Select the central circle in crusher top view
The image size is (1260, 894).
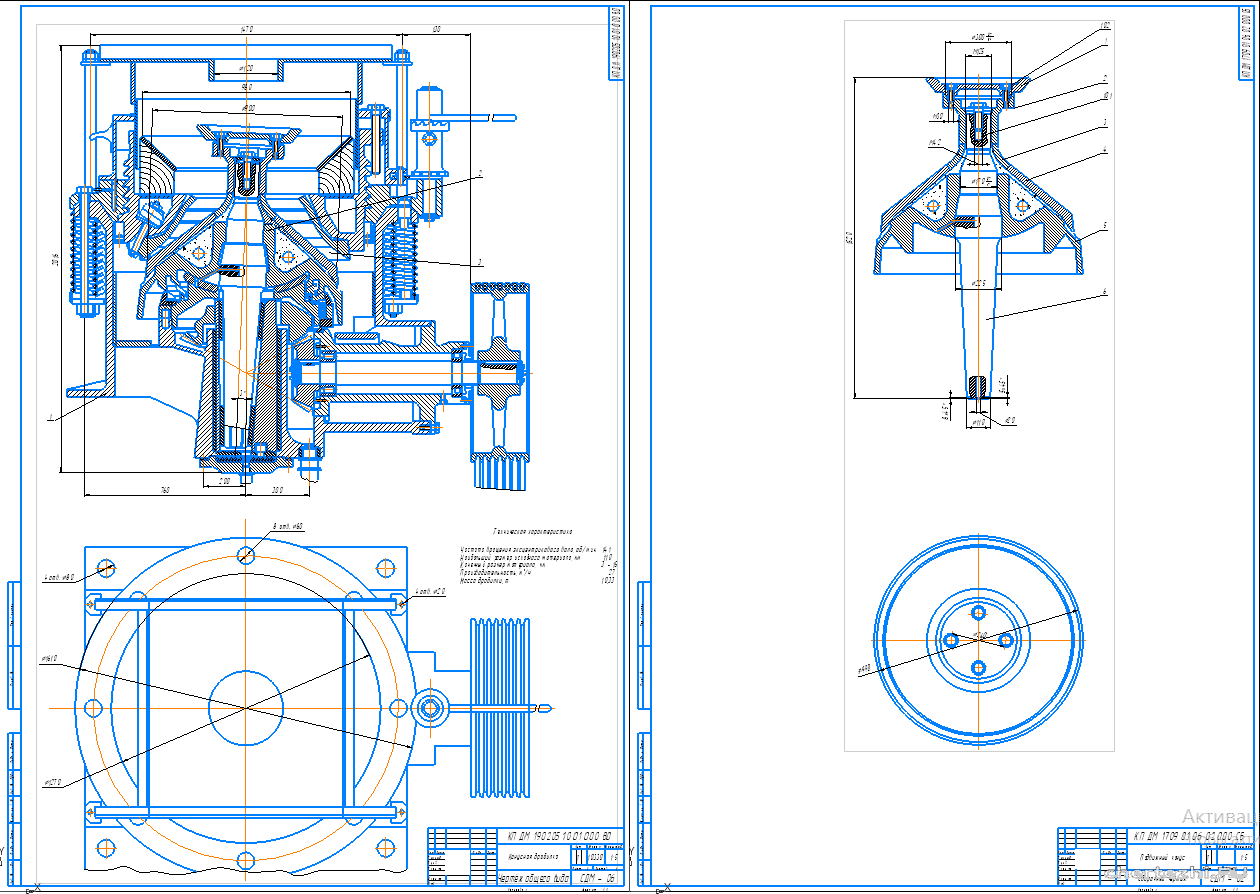(246, 708)
